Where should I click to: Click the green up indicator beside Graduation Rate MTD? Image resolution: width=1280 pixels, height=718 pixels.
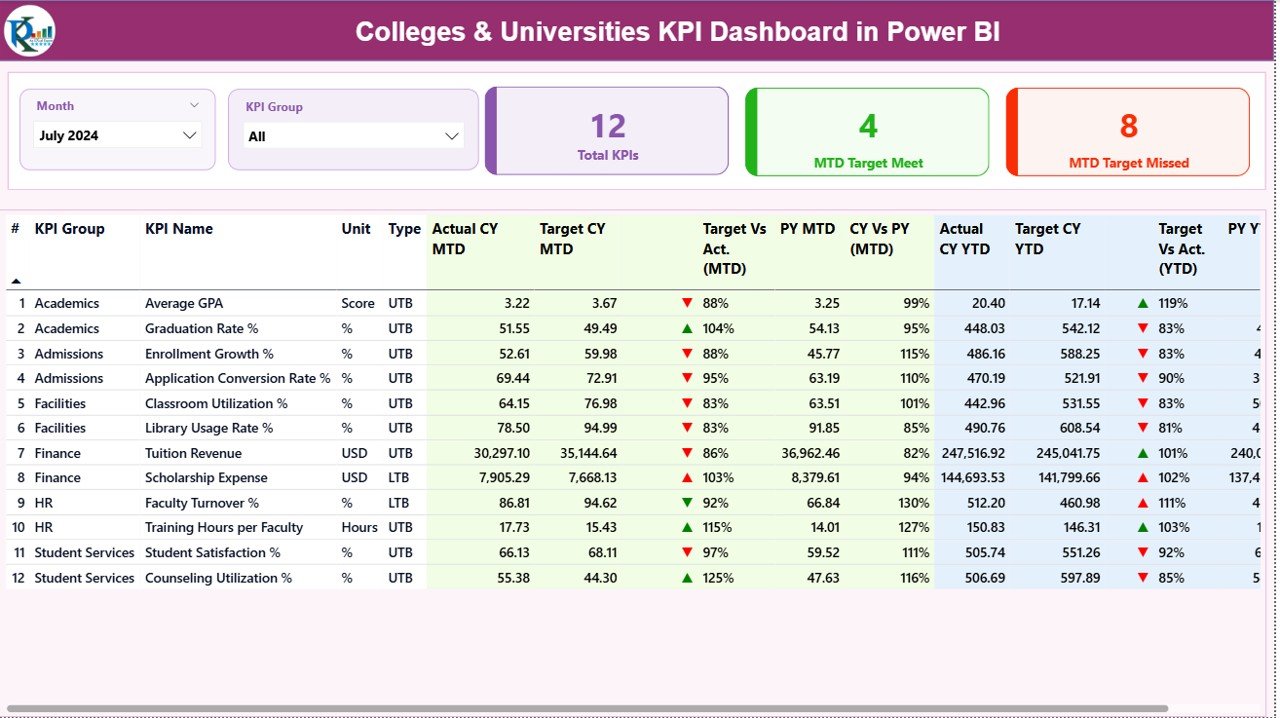(688, 327)
